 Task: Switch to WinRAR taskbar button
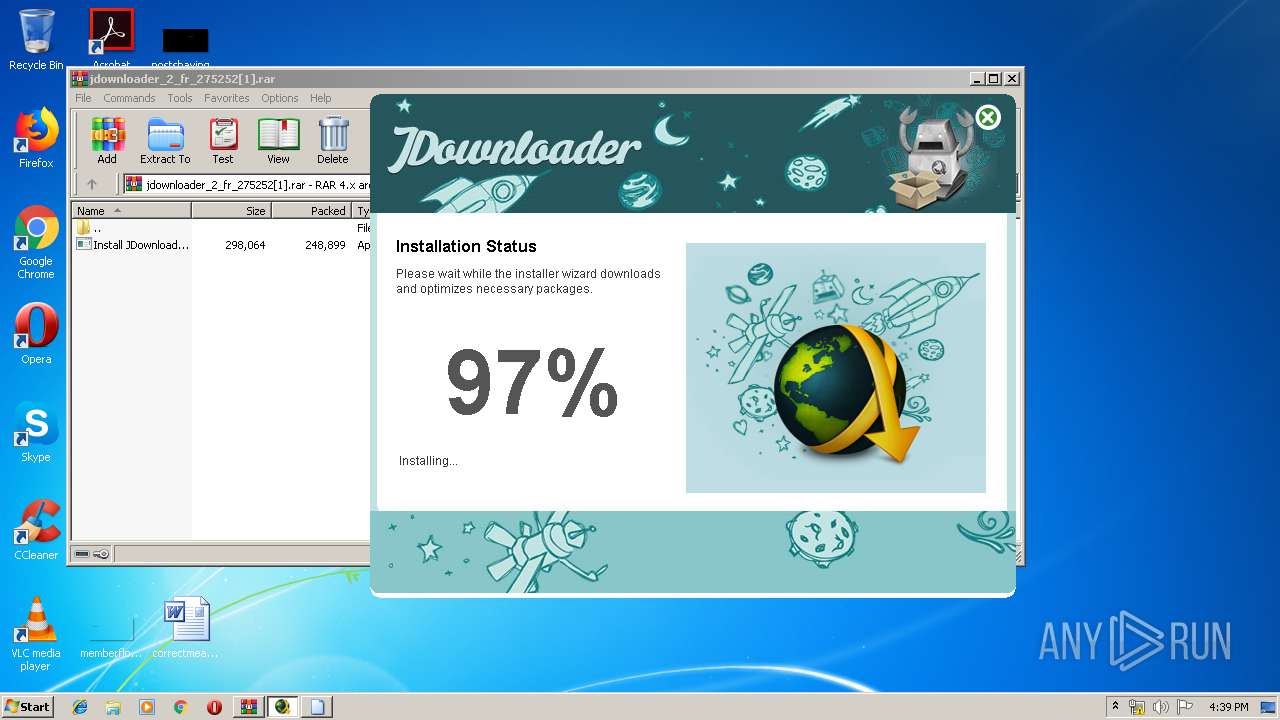(249, 707)
